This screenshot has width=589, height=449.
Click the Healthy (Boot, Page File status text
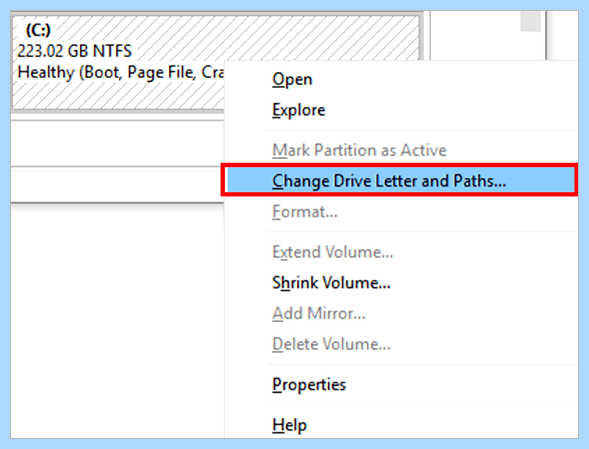[121, 73]
